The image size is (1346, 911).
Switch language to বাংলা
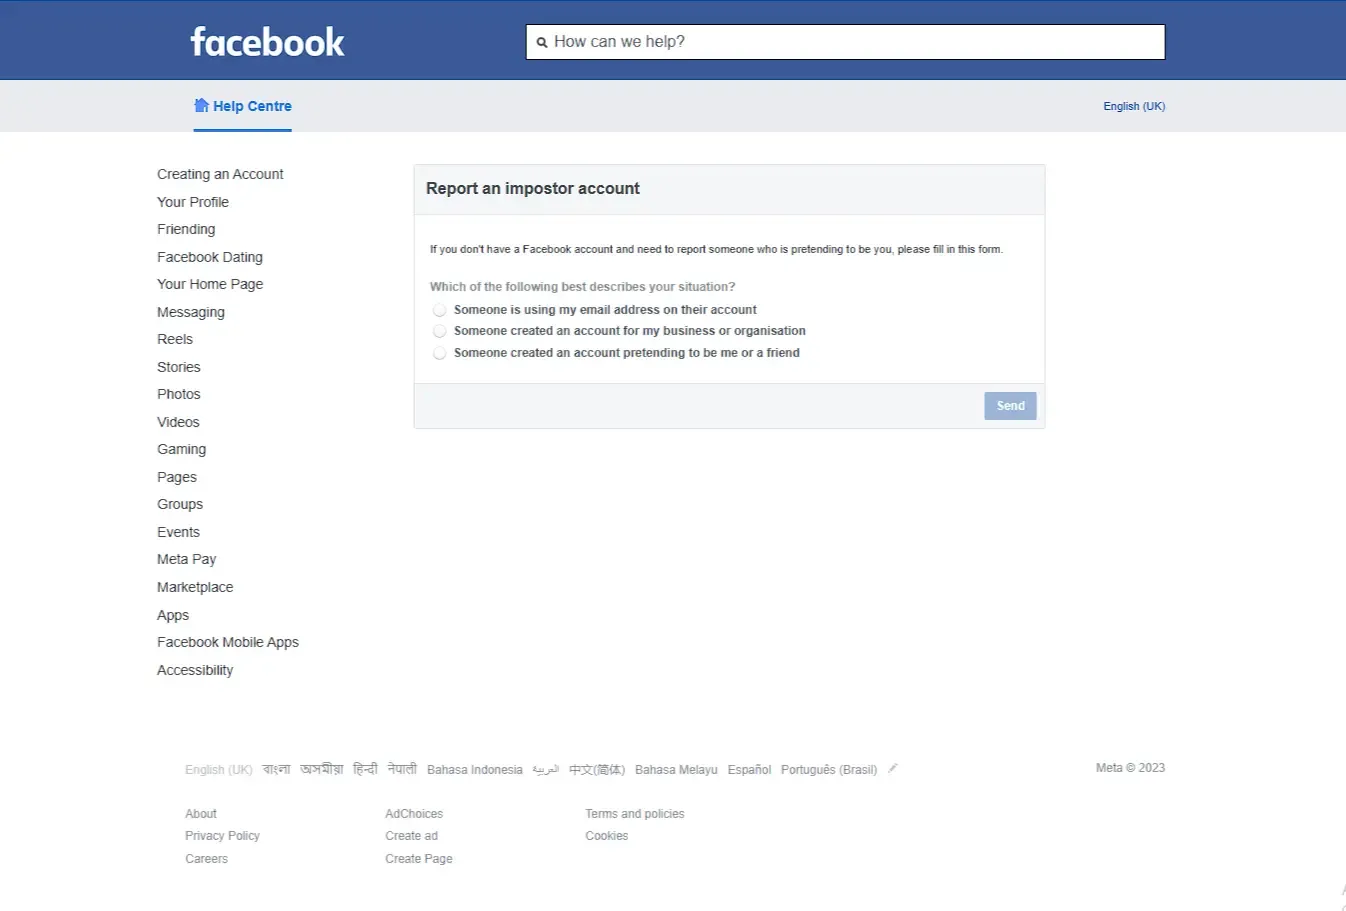pos(276,769)
